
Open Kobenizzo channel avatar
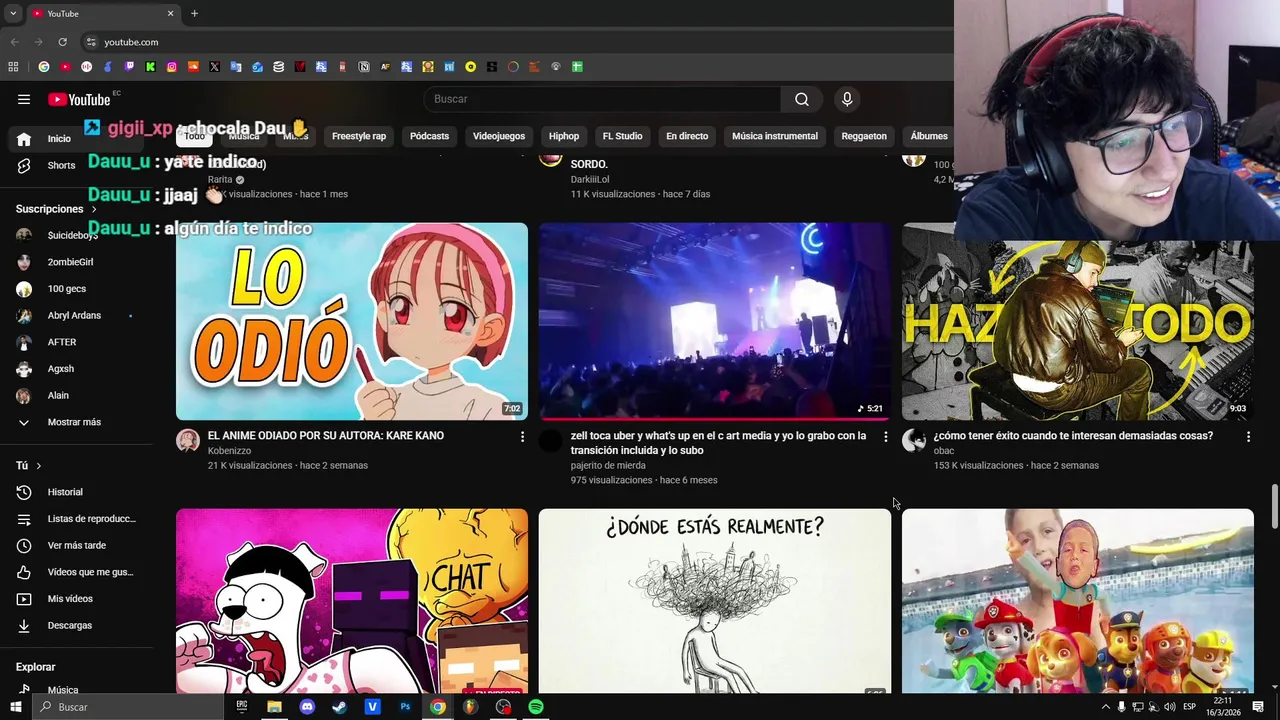click(188, 441)
